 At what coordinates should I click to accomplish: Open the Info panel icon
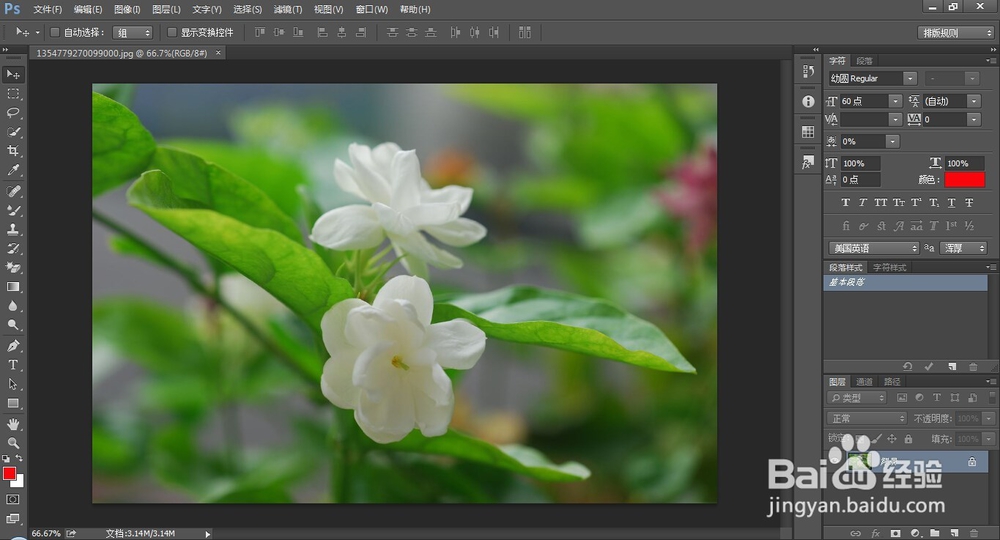point(808,101)
